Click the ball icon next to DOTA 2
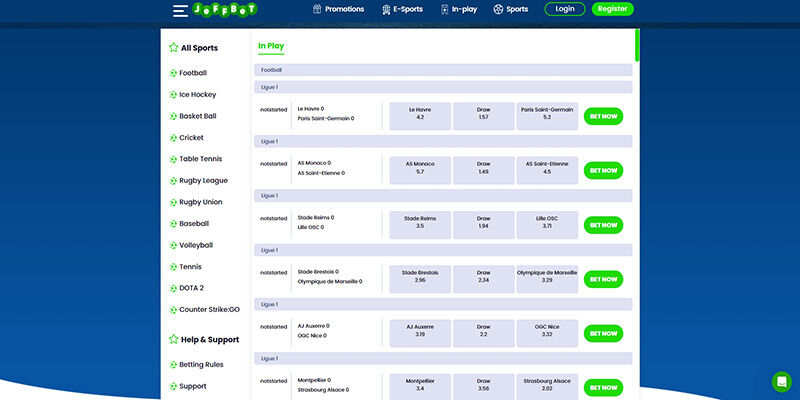 [x=173, y=288]
